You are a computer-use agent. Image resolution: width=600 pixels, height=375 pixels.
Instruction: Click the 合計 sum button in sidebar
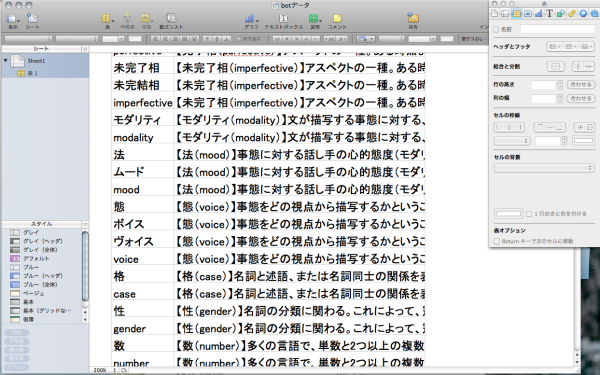pyautogui.click(x=16, y=332)
